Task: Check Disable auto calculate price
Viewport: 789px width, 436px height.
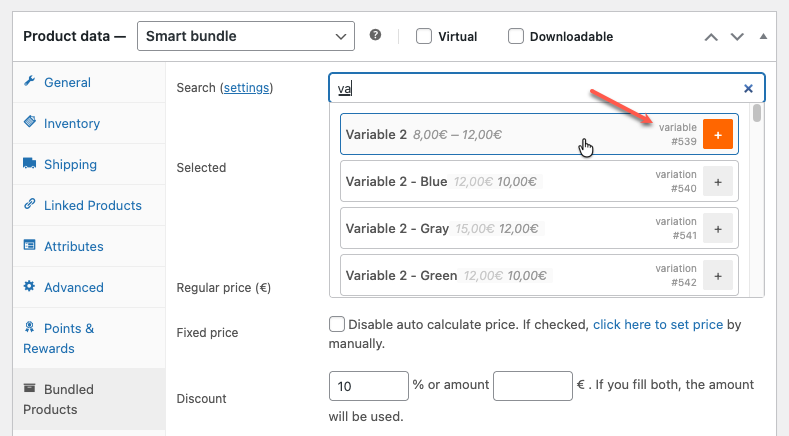Action: (x=337, y=324)
